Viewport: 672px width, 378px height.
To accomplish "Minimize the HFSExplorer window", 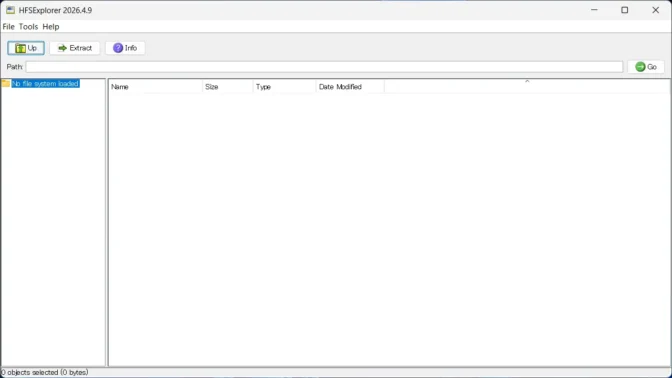I will (x=594, y=10).
